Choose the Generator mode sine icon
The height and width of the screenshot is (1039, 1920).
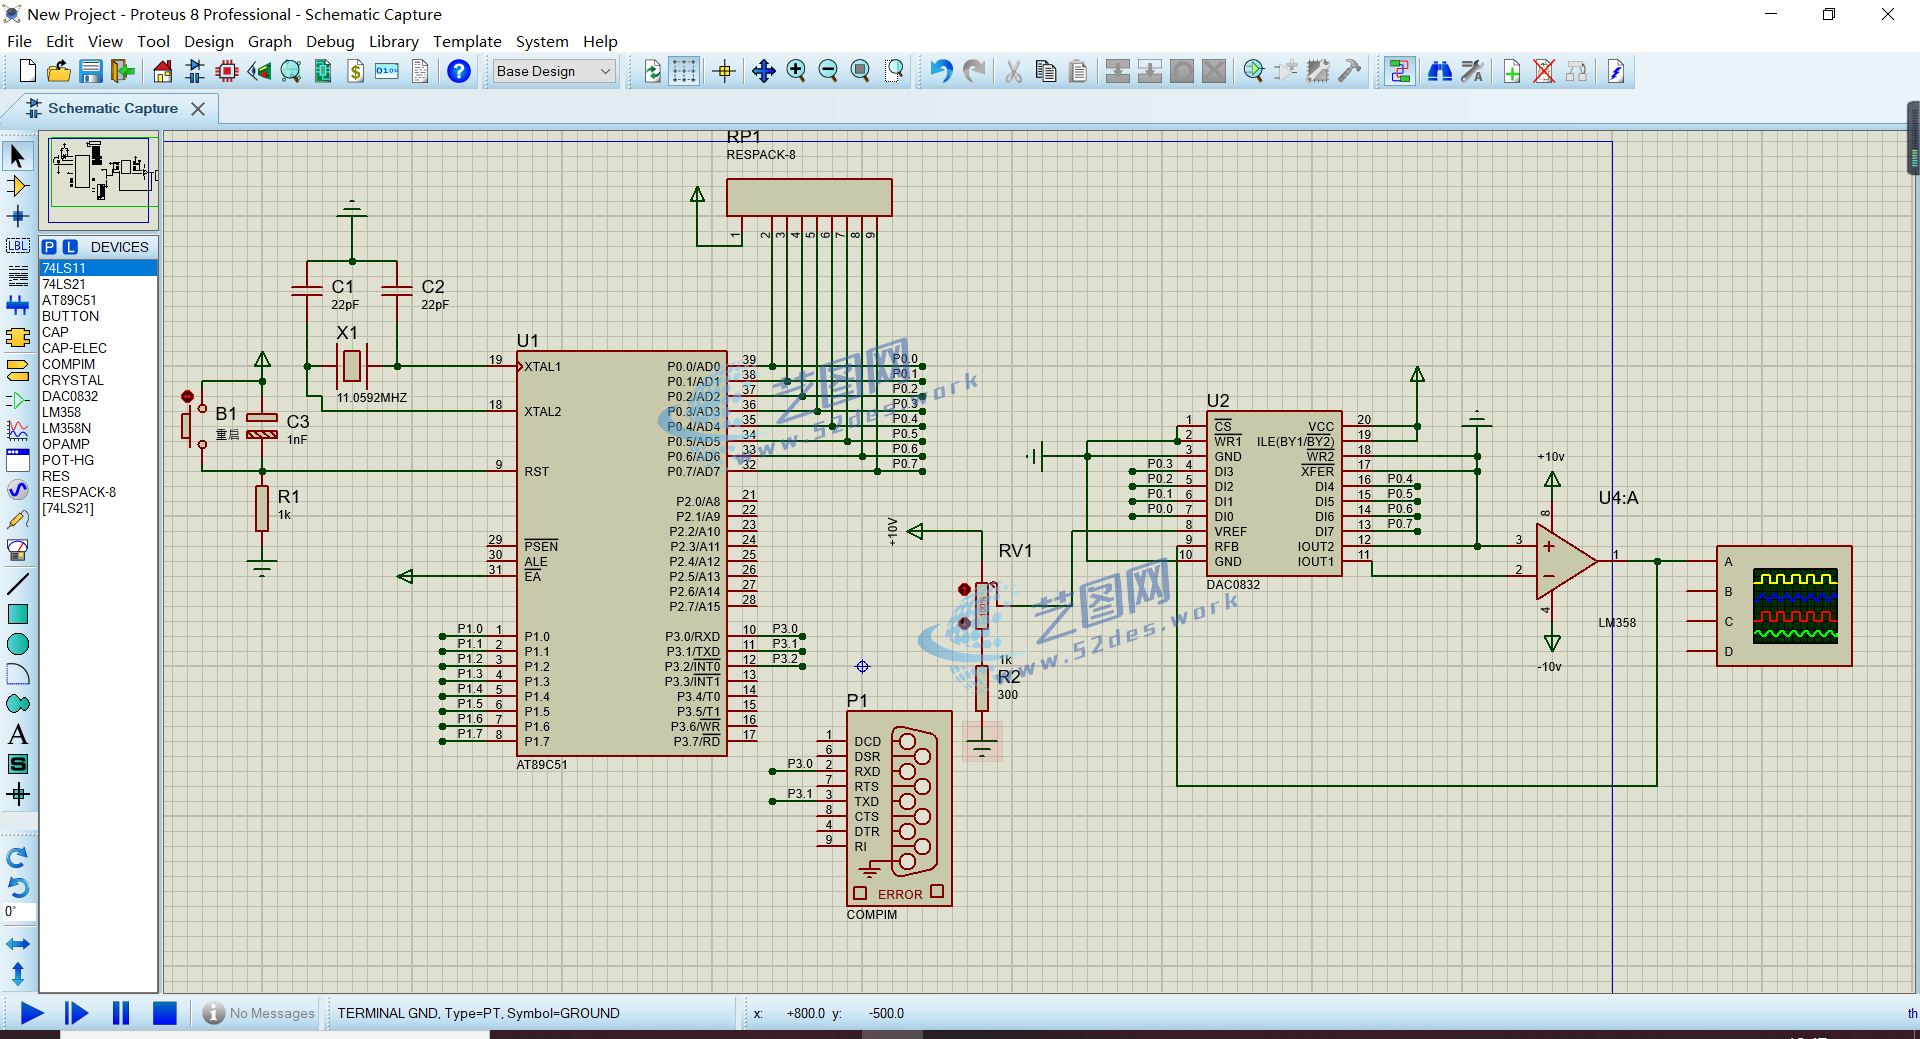coord(18,490)
